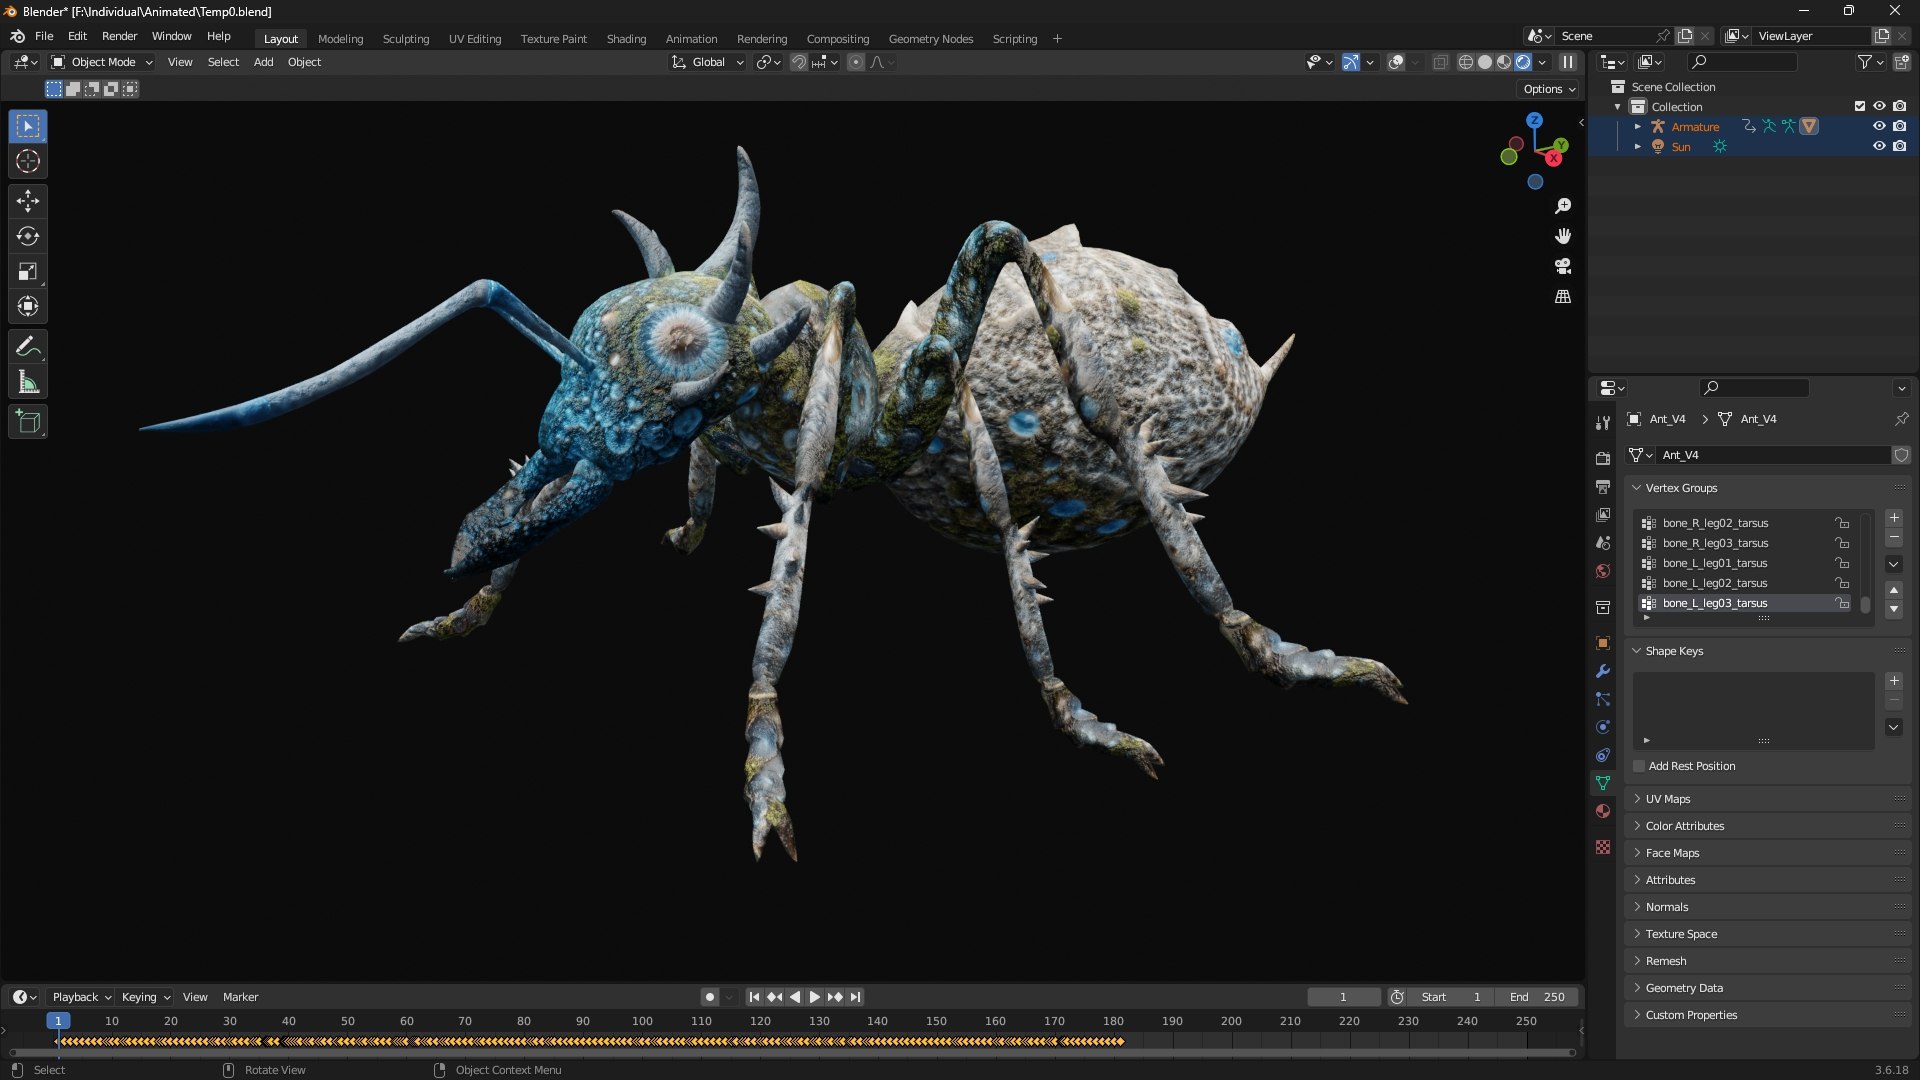This screenshot has width=1920, height=1080.
Task: Enable Add Rest Position checkbox
Action: (1639, 766)
